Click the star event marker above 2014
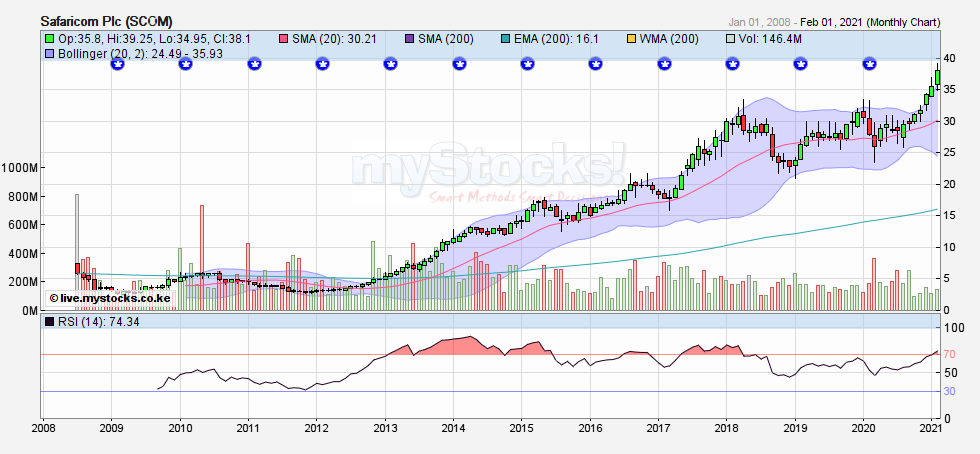The height and width of the screenshot is (454, 980). coord(459,64)
